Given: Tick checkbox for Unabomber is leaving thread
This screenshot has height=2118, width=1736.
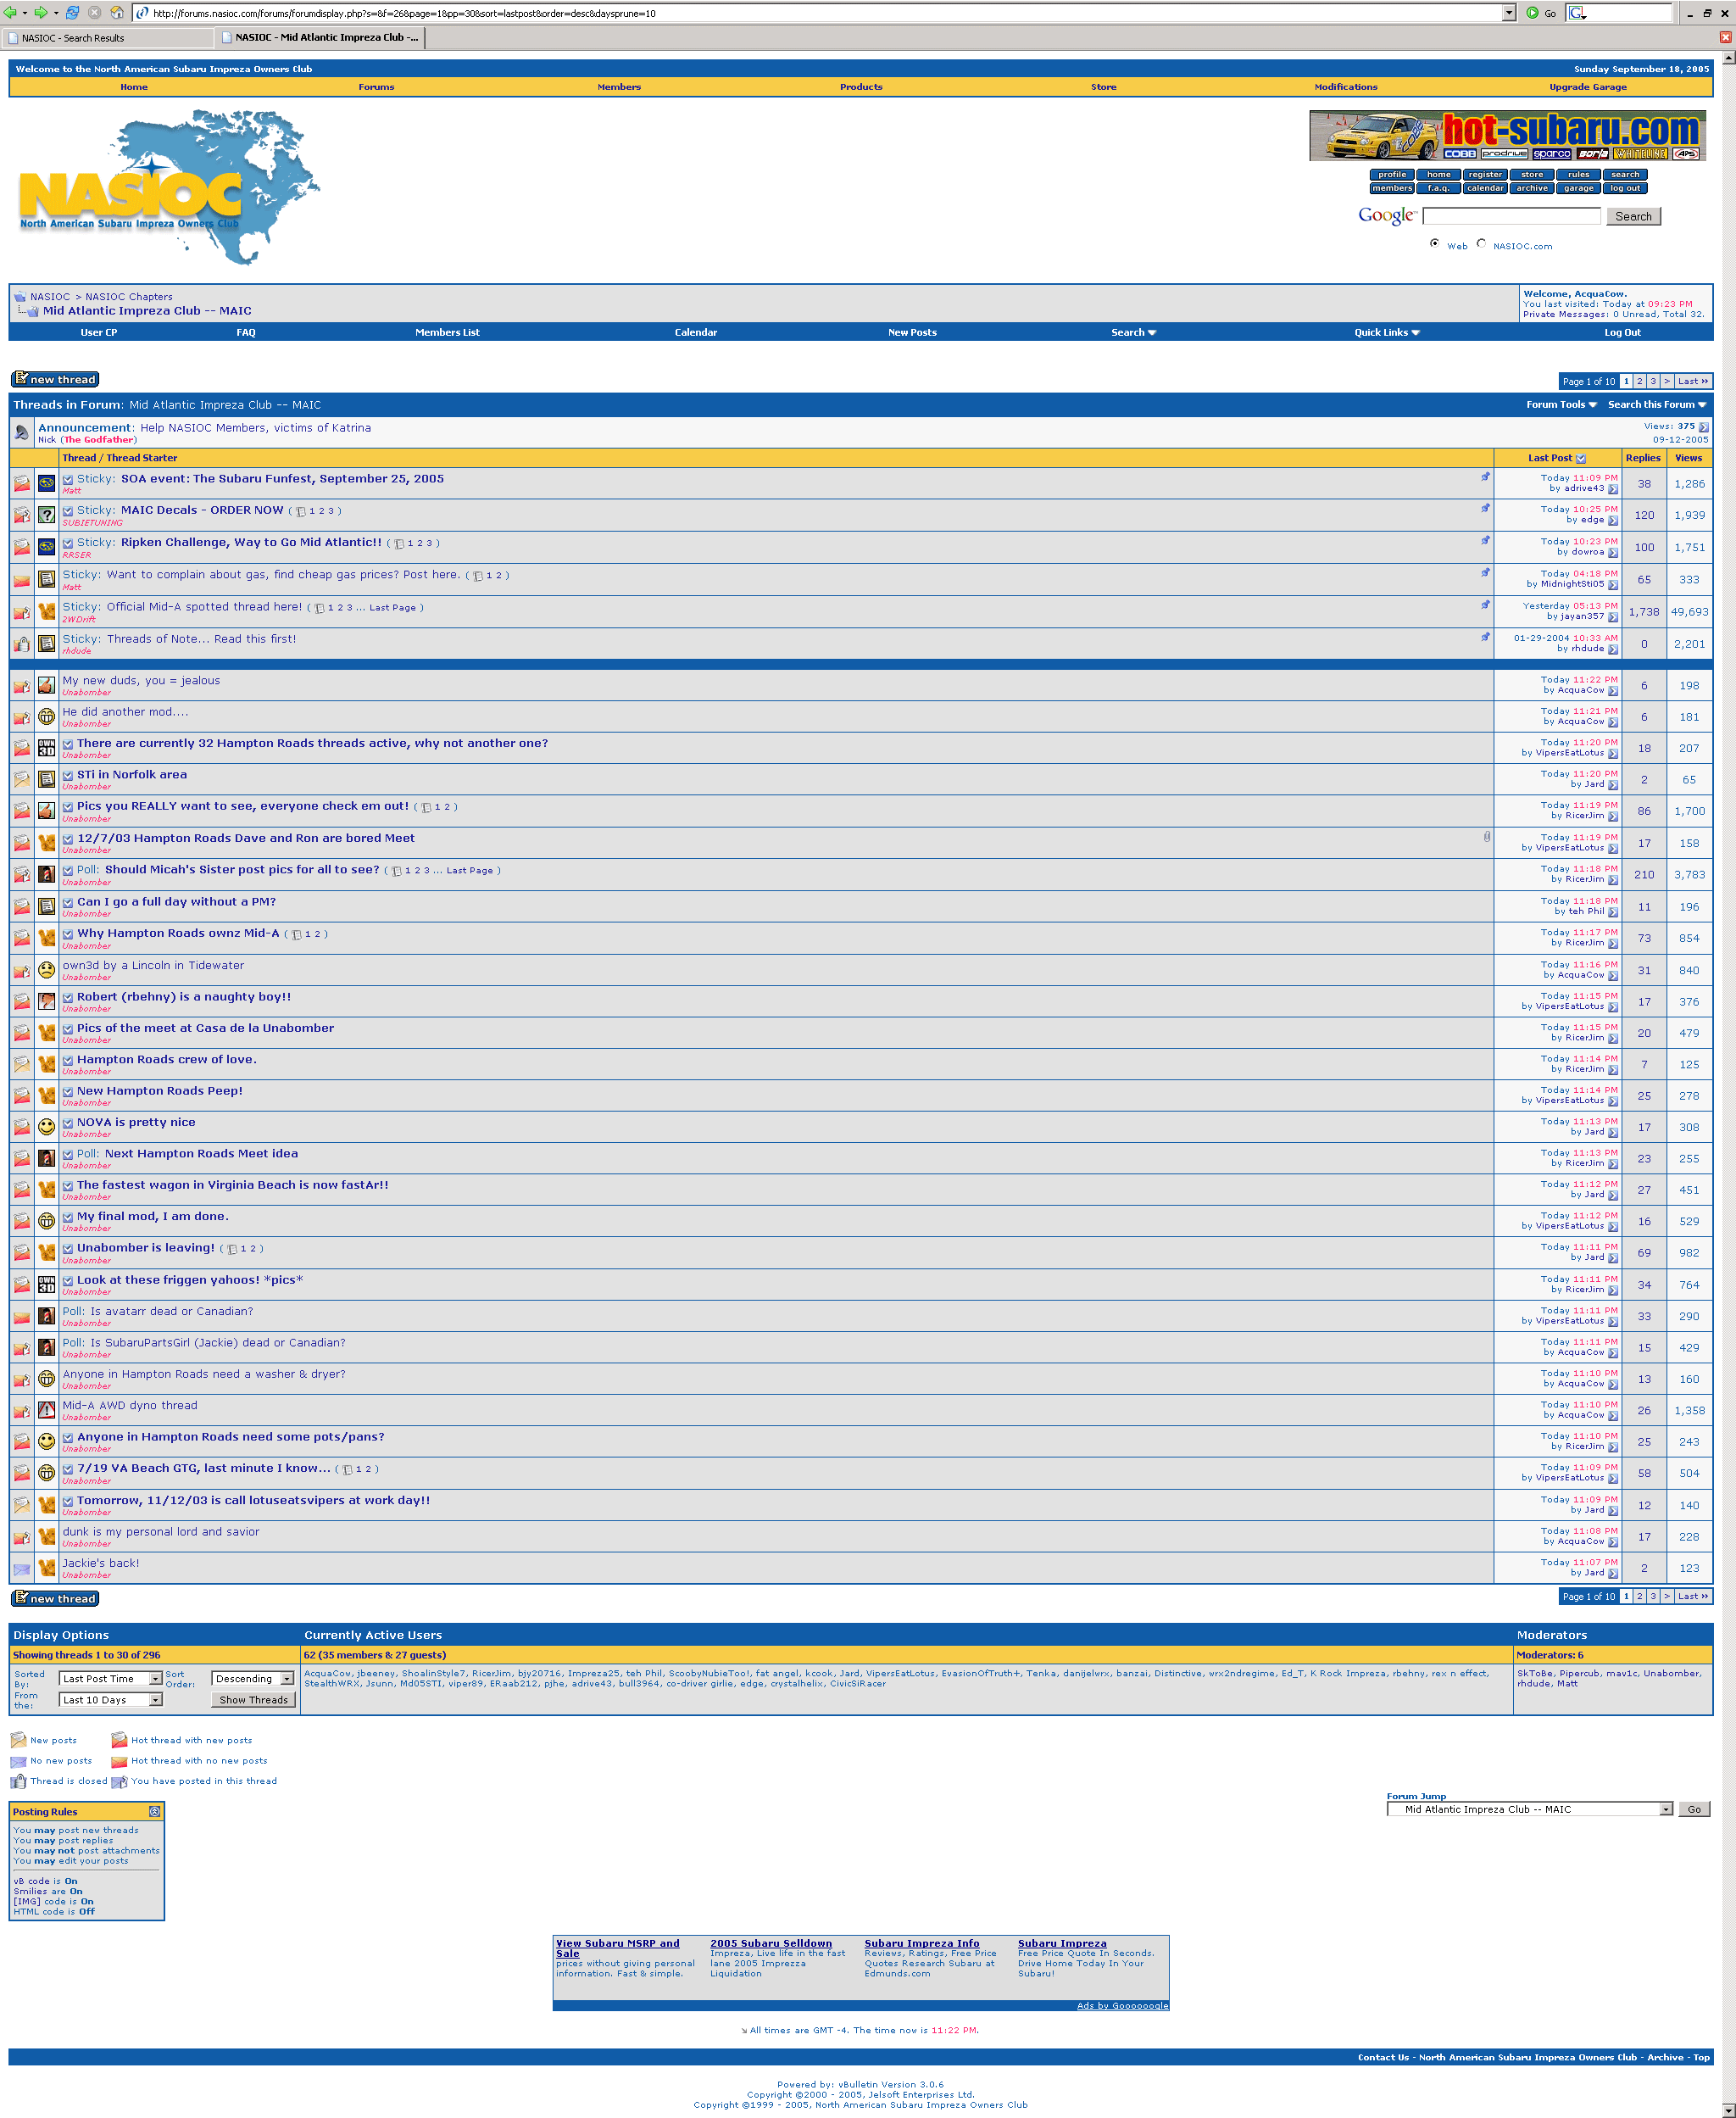Looking at the screenshot, I should tap(68, 1249).
